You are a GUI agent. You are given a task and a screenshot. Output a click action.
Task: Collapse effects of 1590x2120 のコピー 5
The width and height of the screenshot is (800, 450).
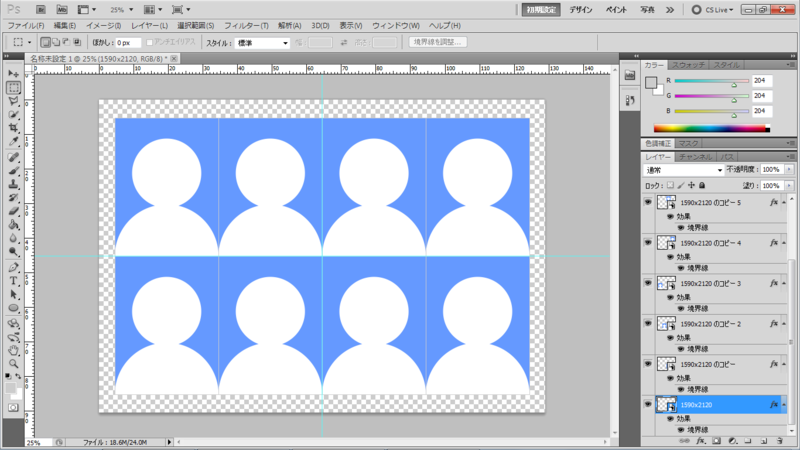pos(784,203)
